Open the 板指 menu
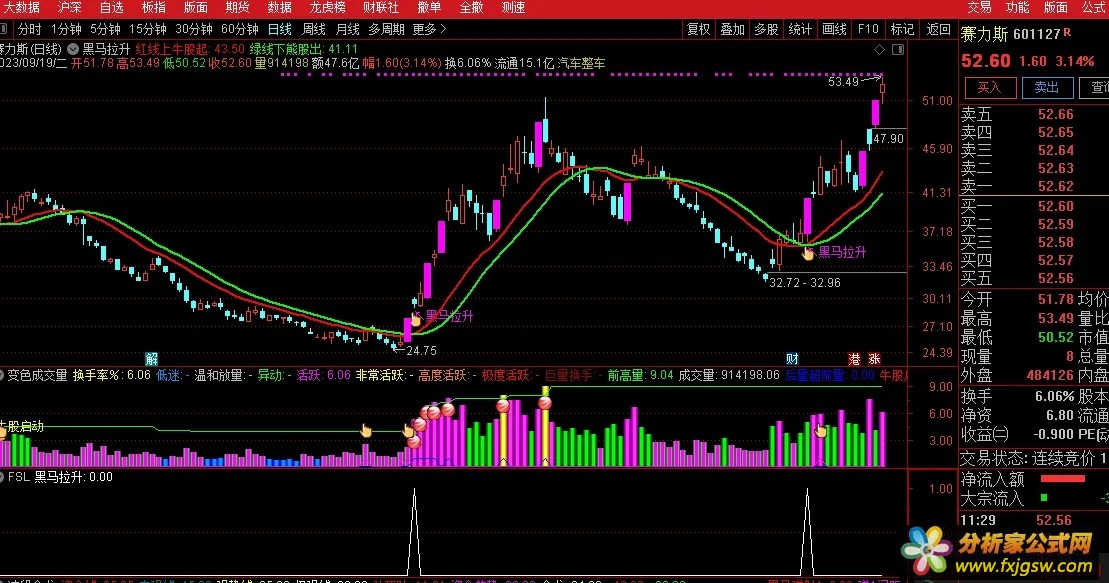Viewport: 1109px width, 583px height. click(153, 8)
